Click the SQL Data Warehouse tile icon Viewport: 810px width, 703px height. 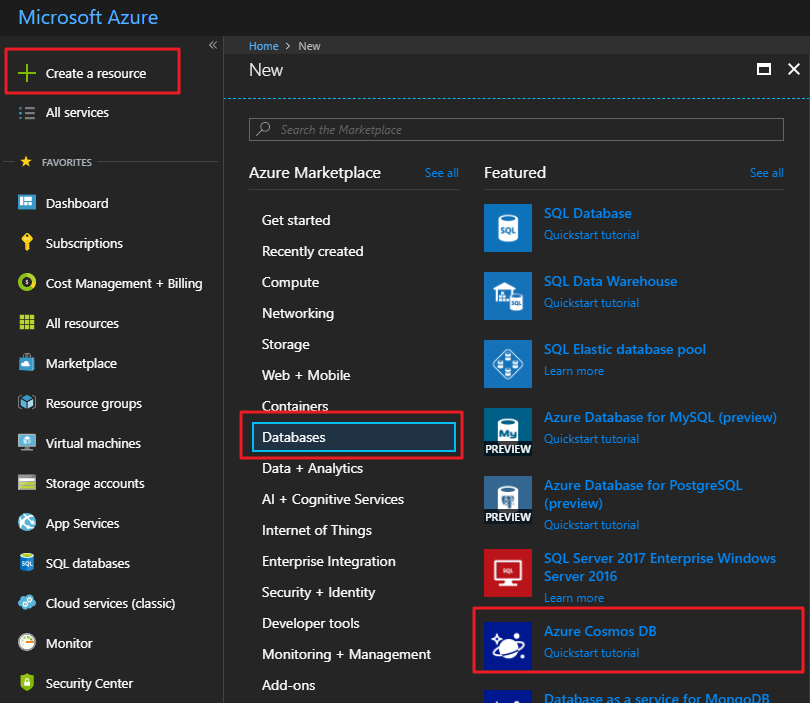click(508, 296)
